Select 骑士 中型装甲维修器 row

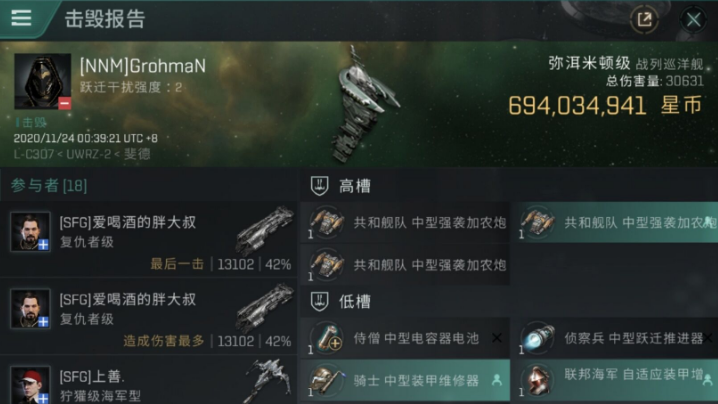tap(405, 380)
